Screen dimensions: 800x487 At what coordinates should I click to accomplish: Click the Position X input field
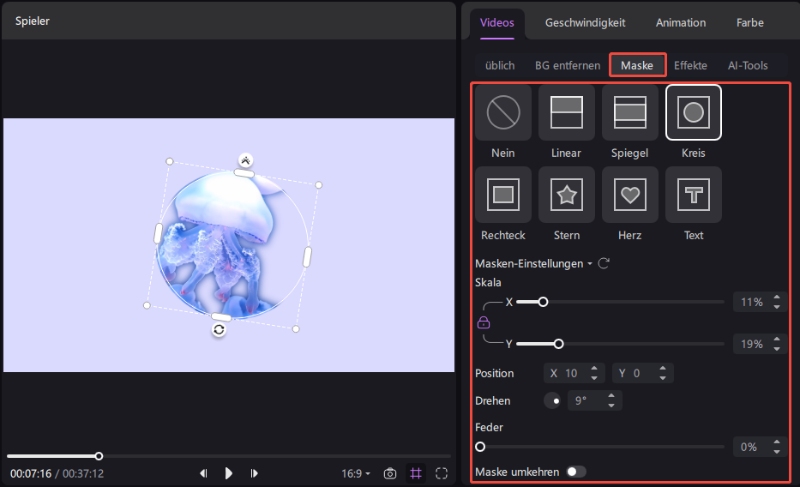[574, 373]
